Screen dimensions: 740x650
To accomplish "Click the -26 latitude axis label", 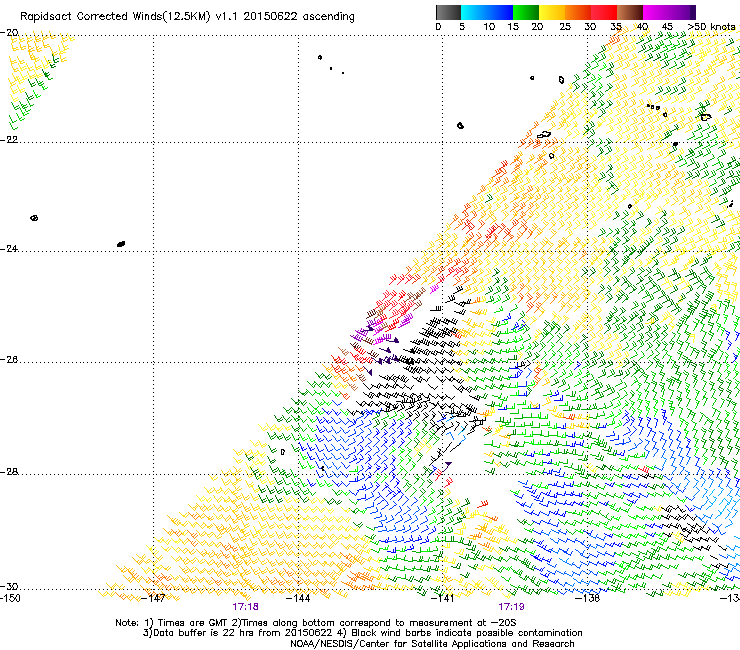I will [9, 360].
